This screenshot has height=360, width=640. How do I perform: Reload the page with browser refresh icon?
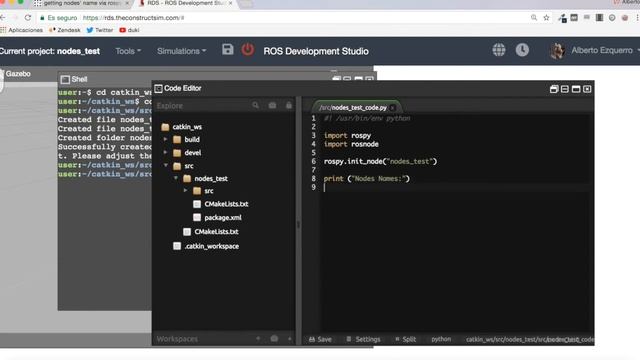click(28, 18)
